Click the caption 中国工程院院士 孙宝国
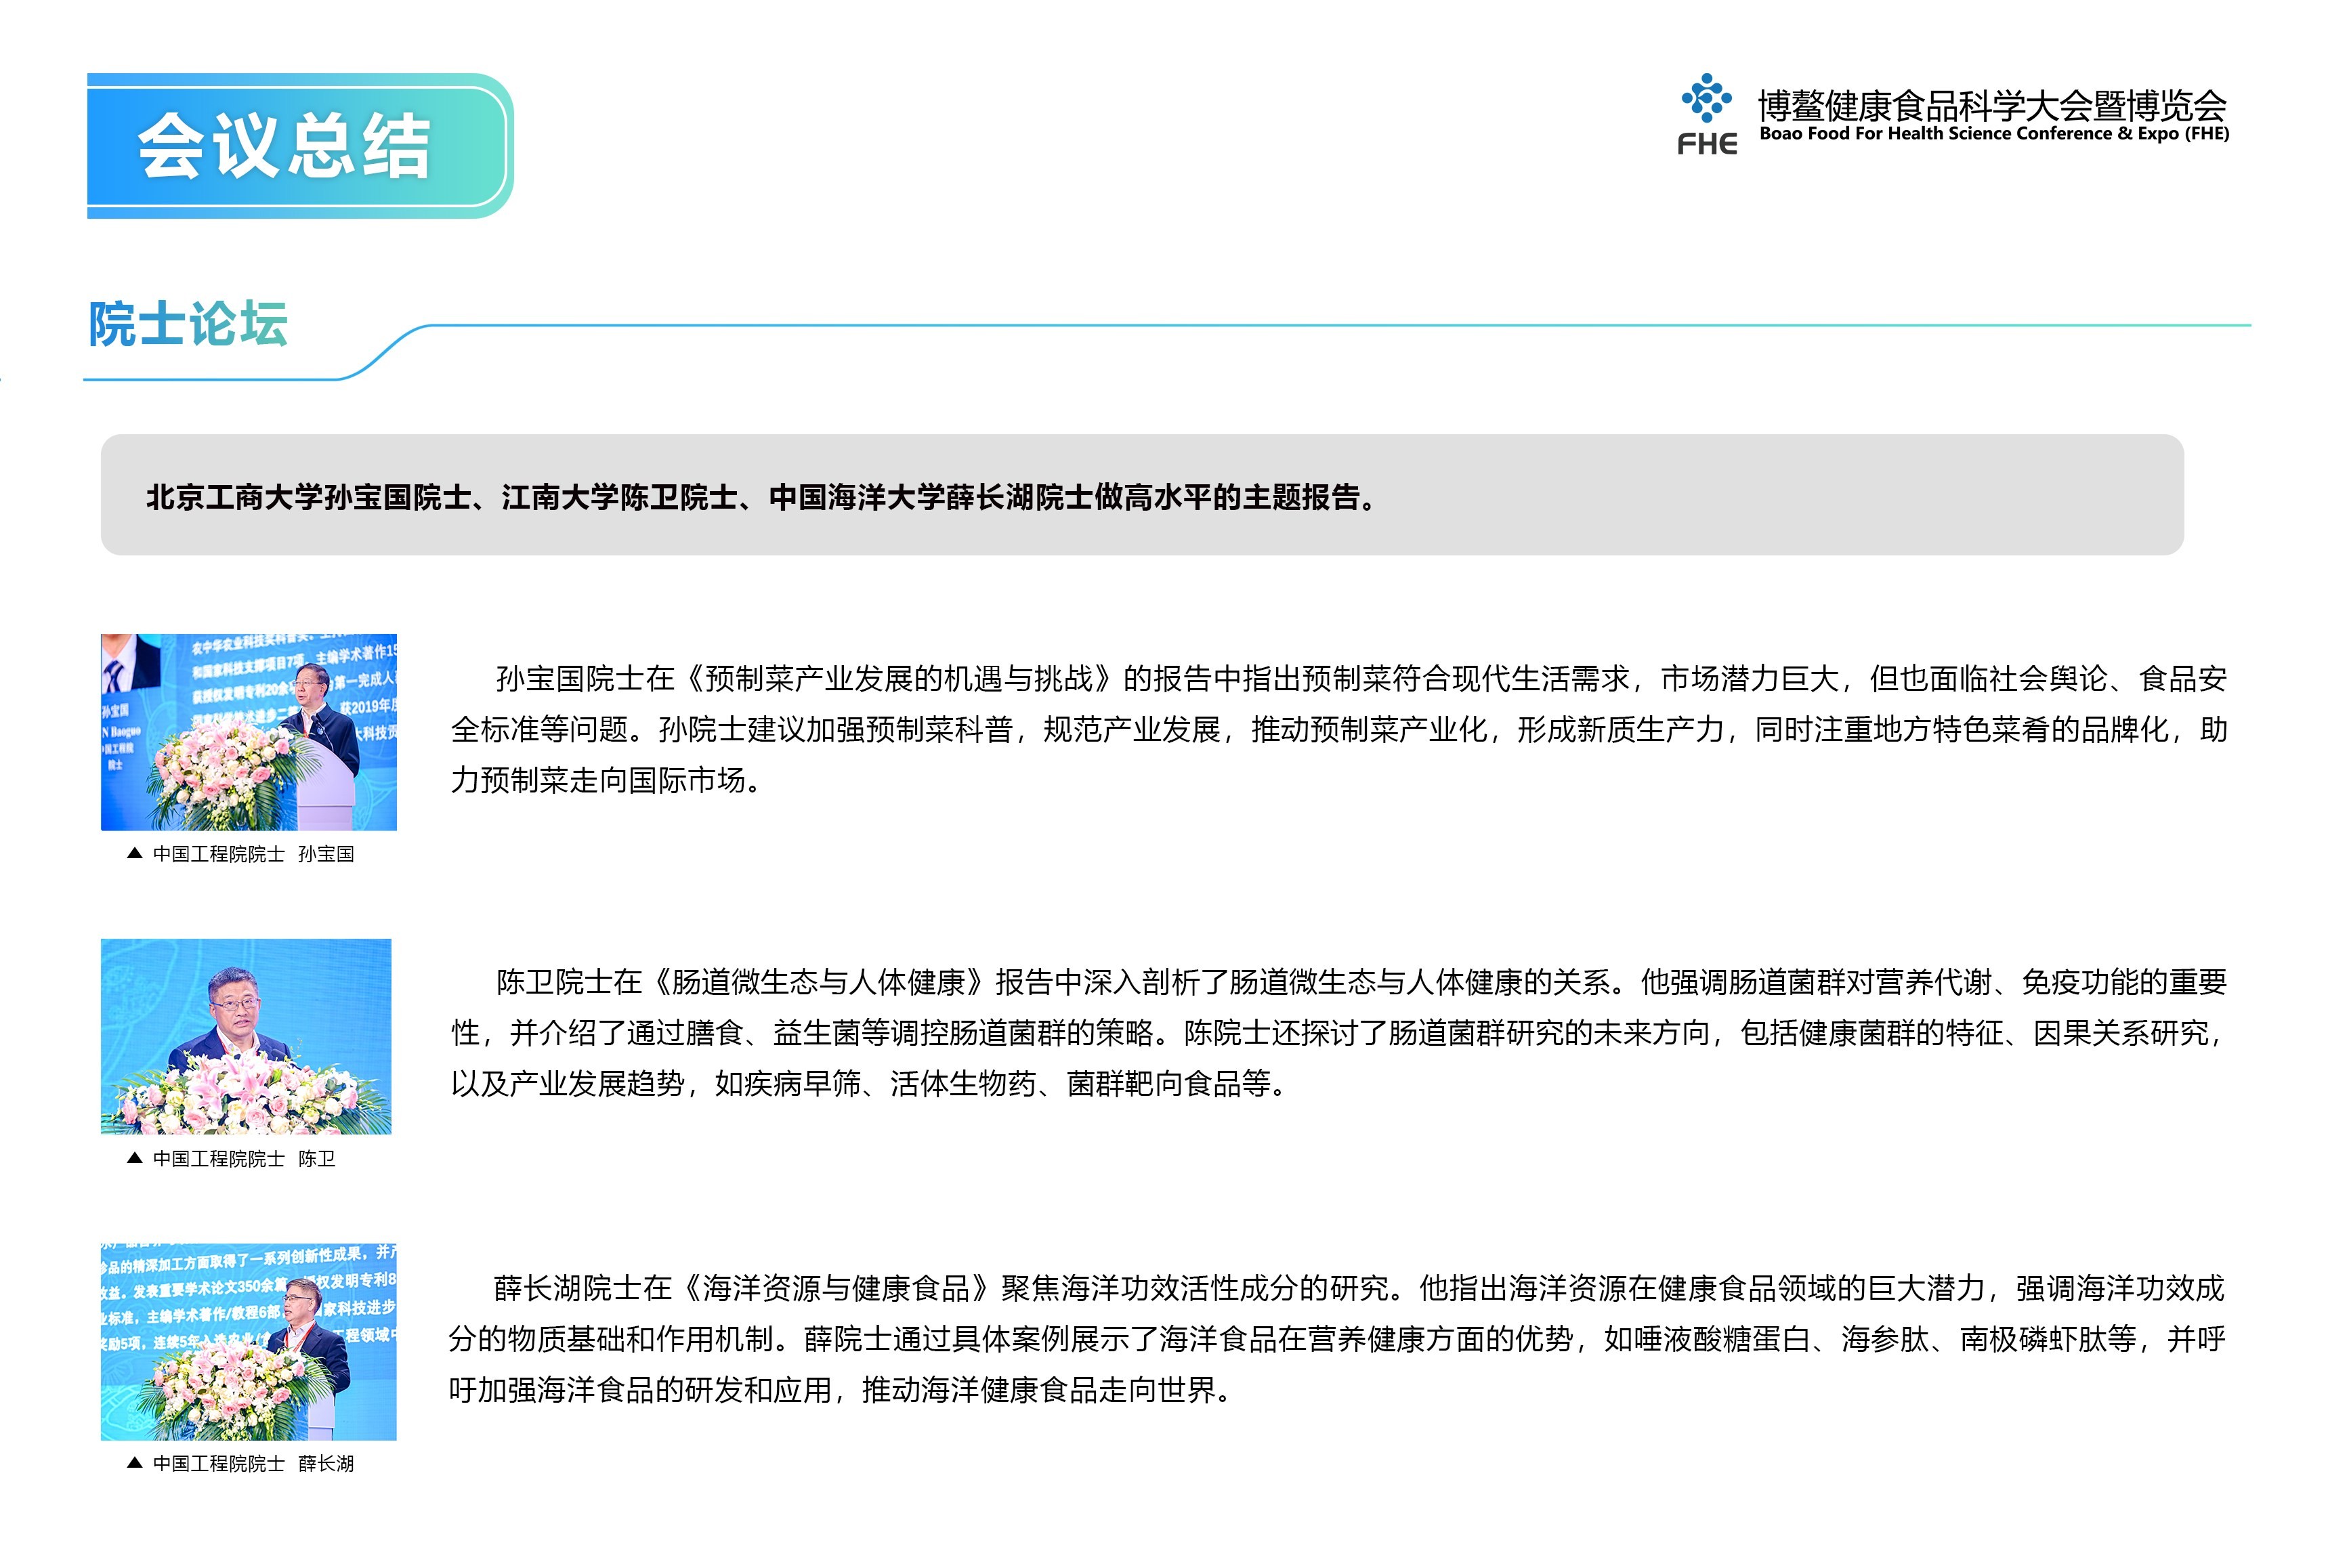The image size is (2328, 1568). point(253,854)
